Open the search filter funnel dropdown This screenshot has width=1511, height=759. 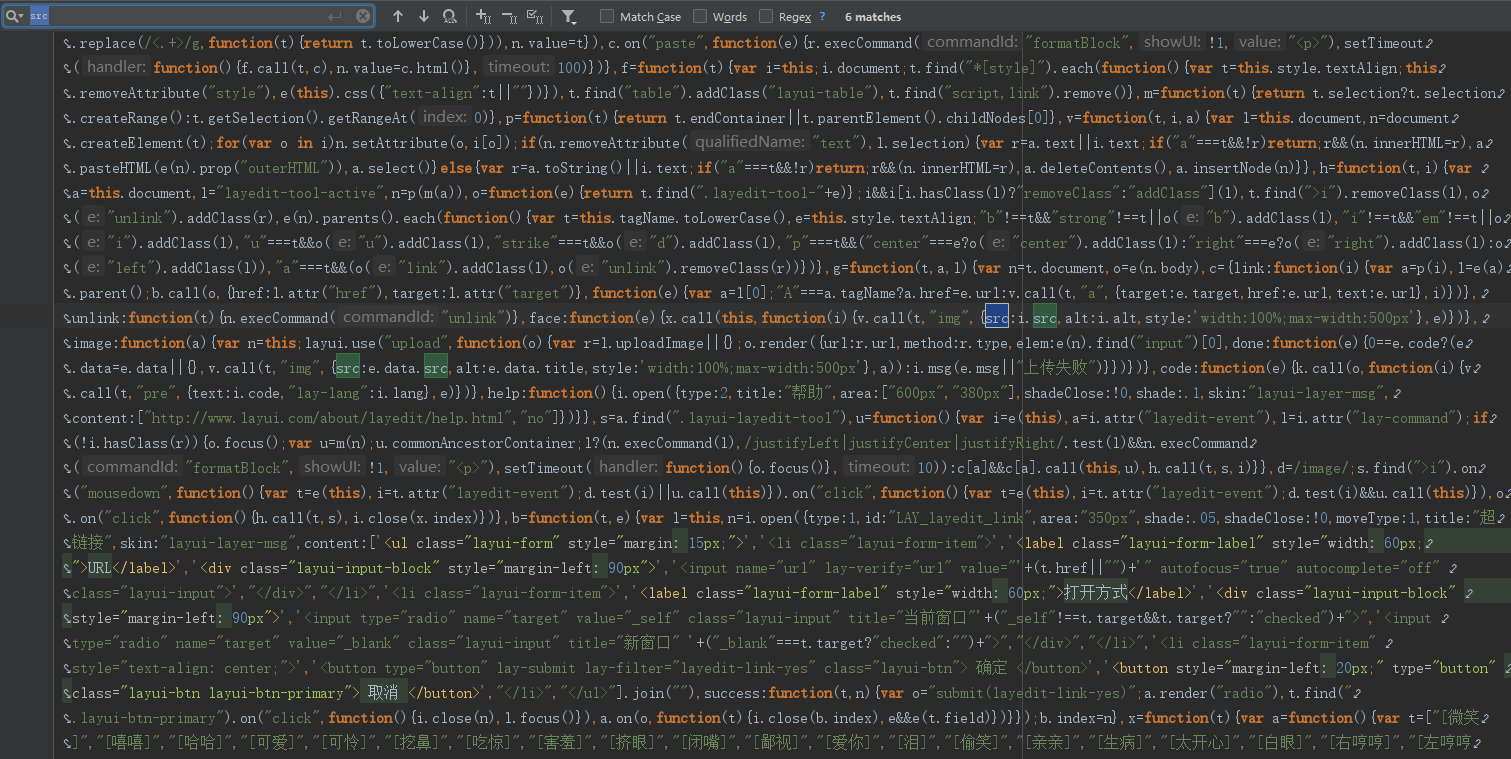coord(569,16)
